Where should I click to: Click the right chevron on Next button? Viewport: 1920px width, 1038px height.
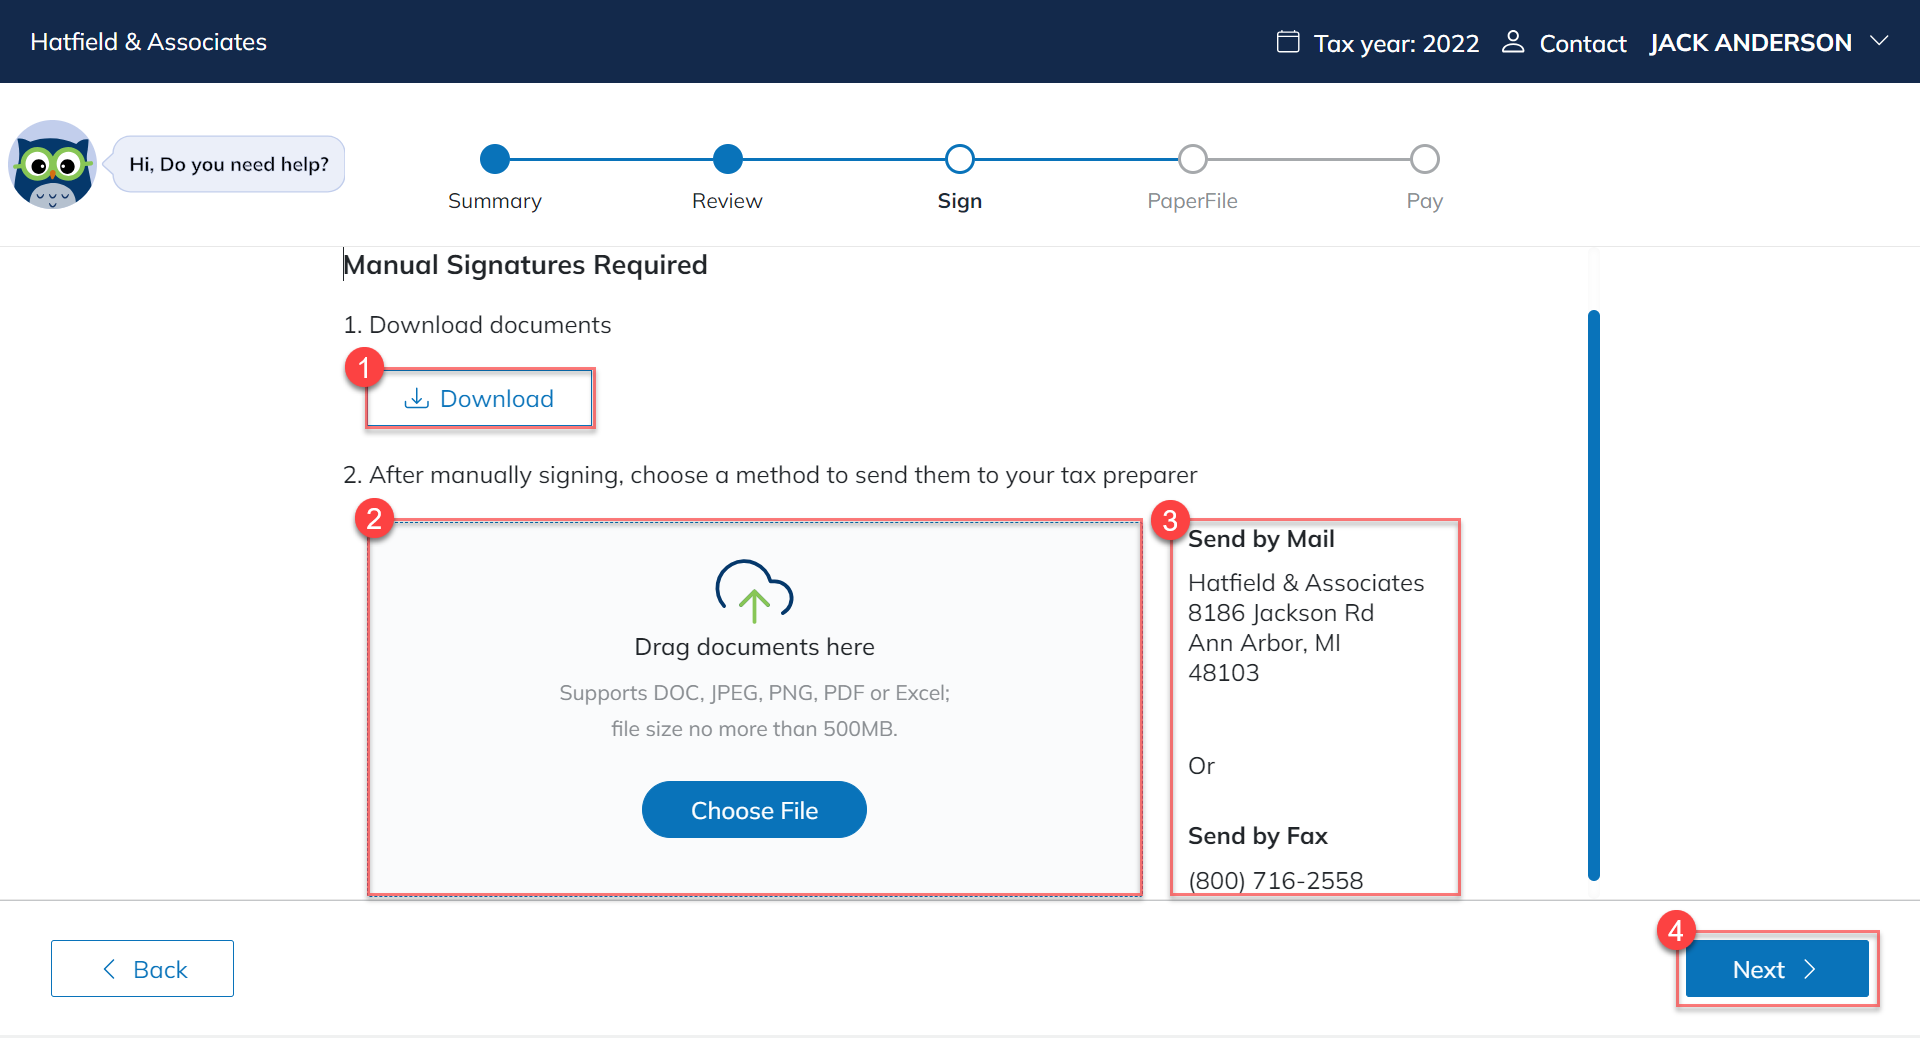1810,969
